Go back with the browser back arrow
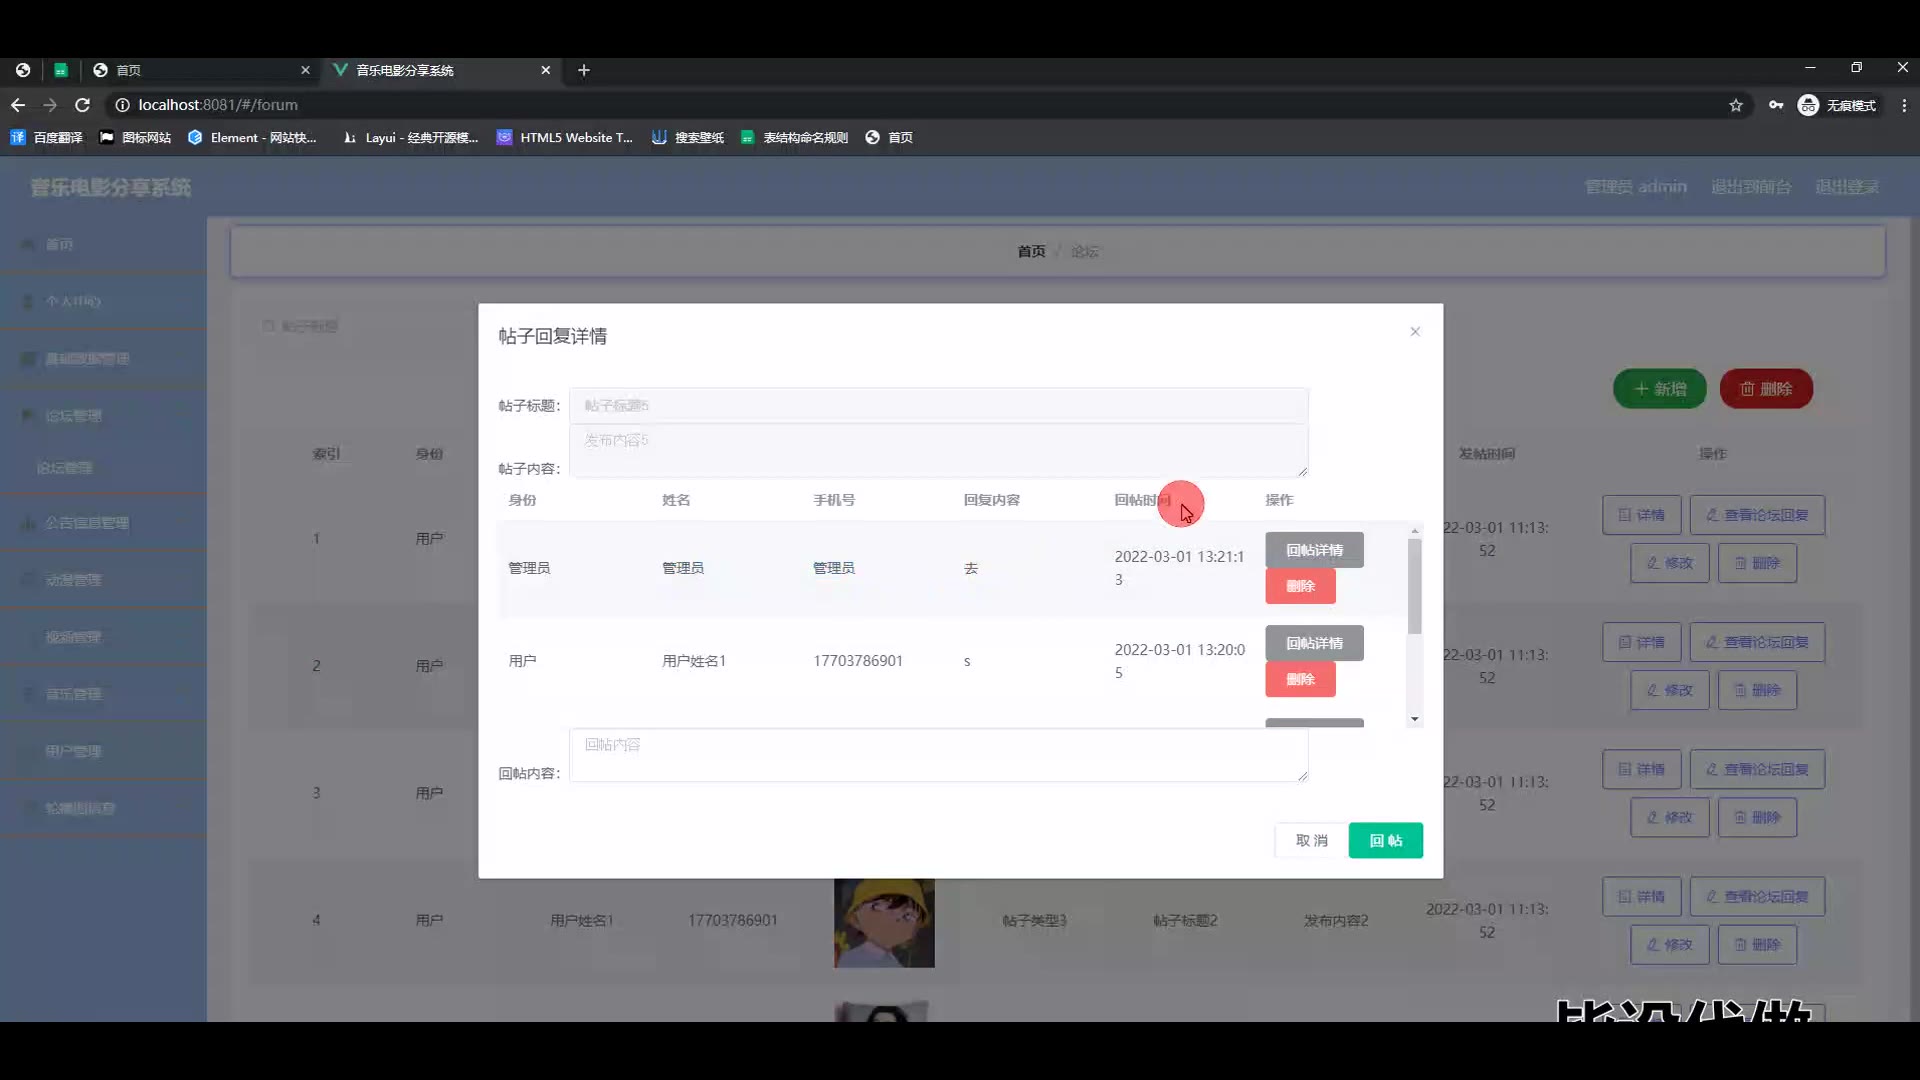This screenshot has height=1080, width=1920. coord(18,105)
